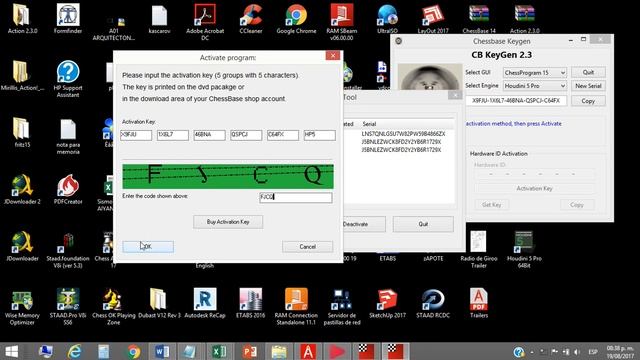This screenshot has width=640, height=360.
Task: Click Quit button in CB KeyGen window
Action: pos(588,72)
